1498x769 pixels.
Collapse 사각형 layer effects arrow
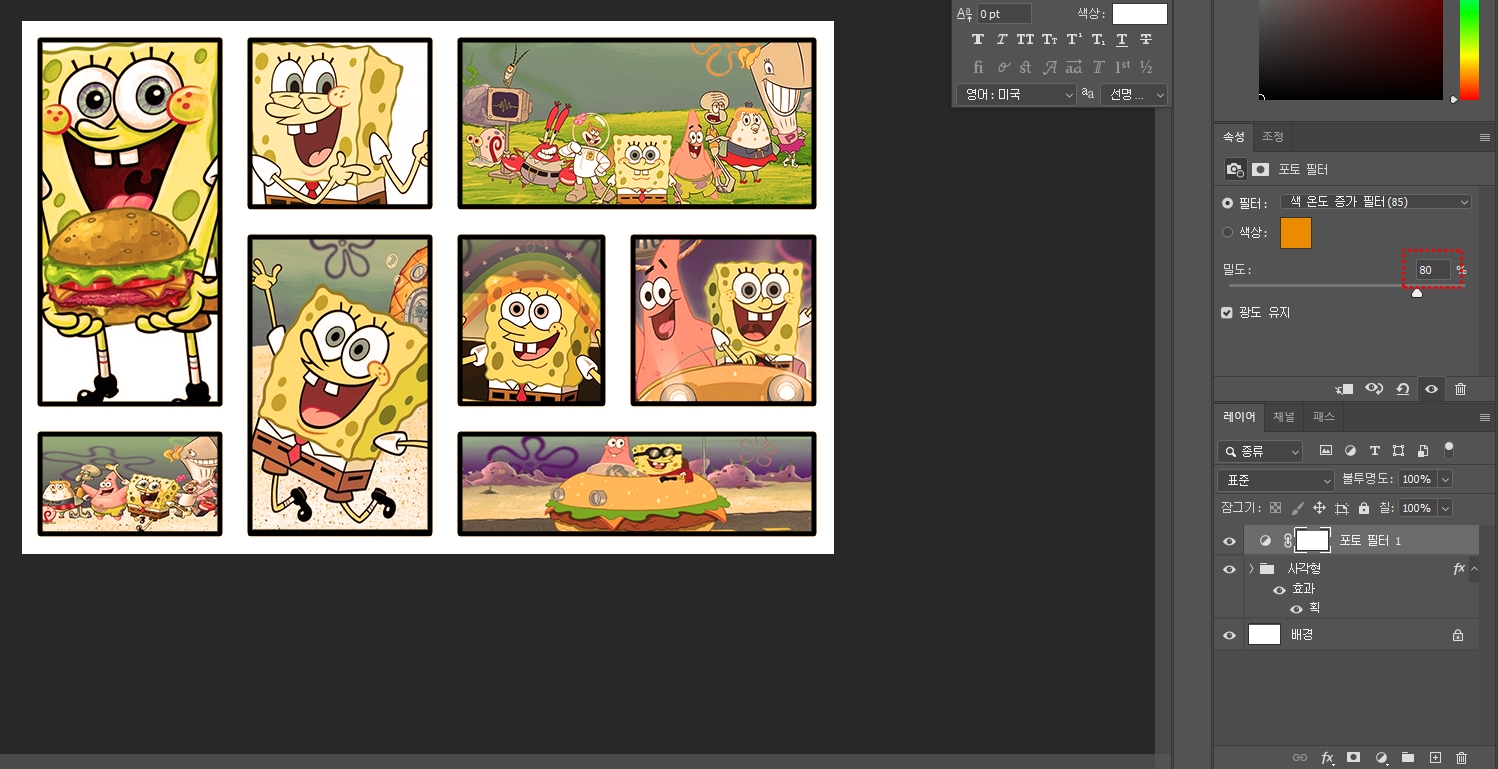point(1473,569)
